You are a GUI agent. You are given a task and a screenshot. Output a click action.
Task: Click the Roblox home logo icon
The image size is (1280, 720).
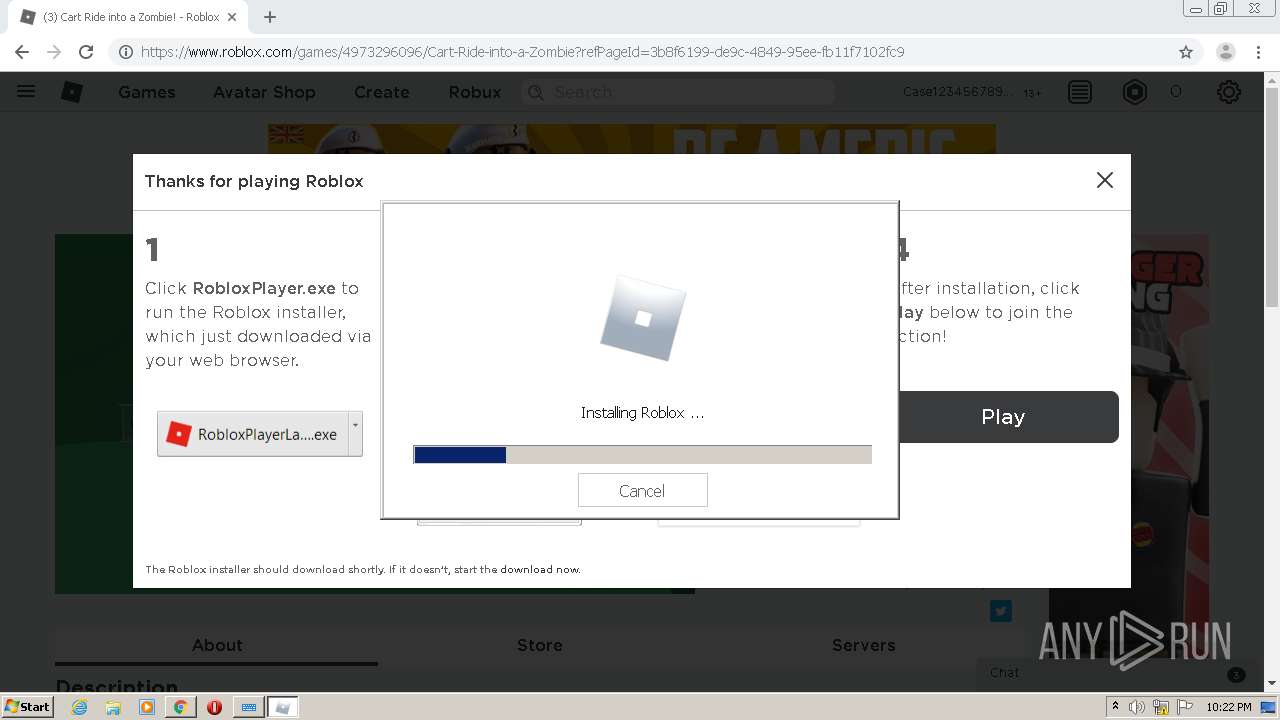(x=72, y=92)
